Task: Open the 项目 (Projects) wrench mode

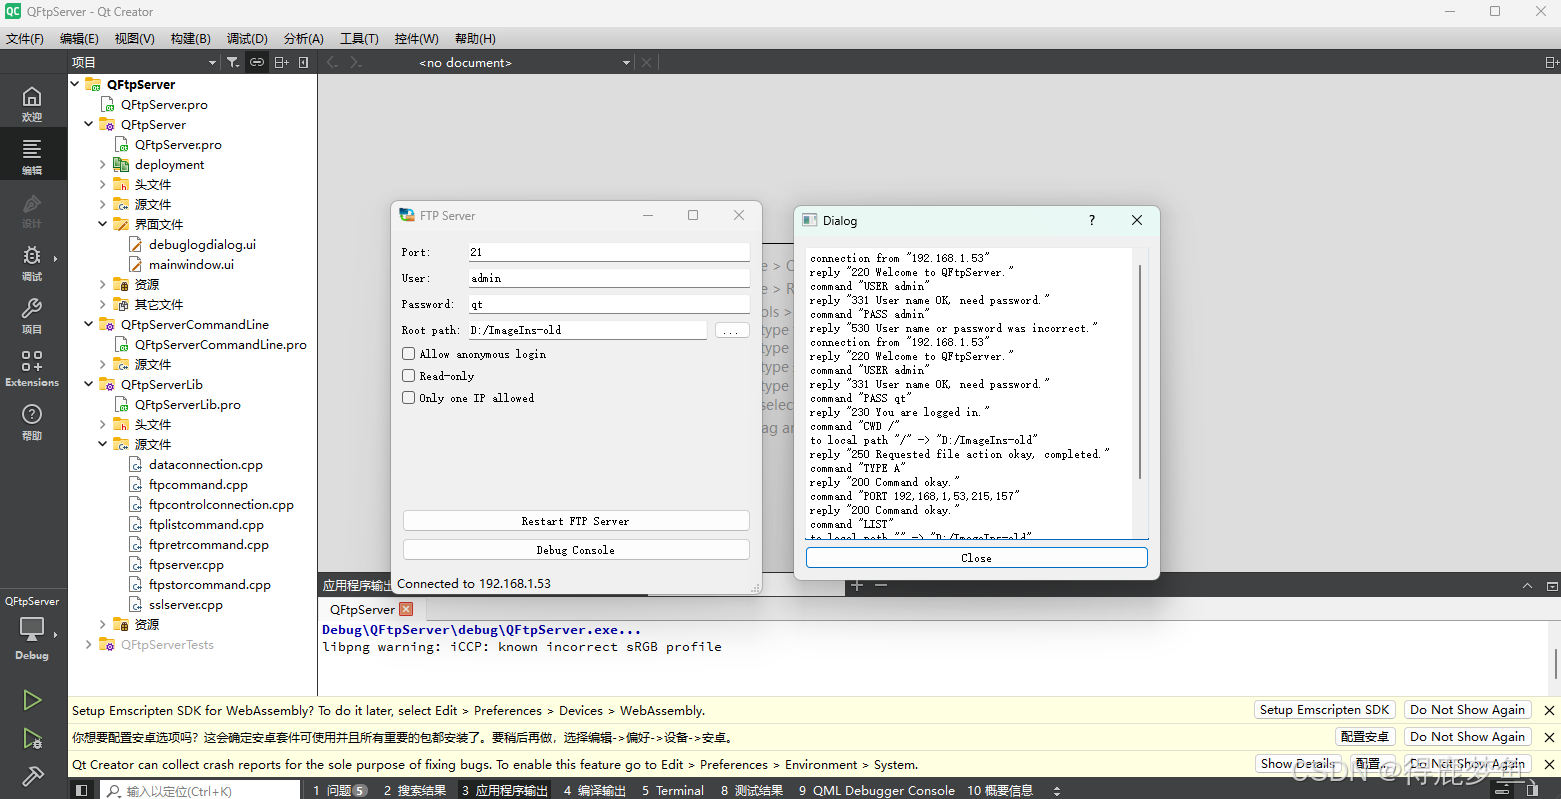Action: coord(32,315)
